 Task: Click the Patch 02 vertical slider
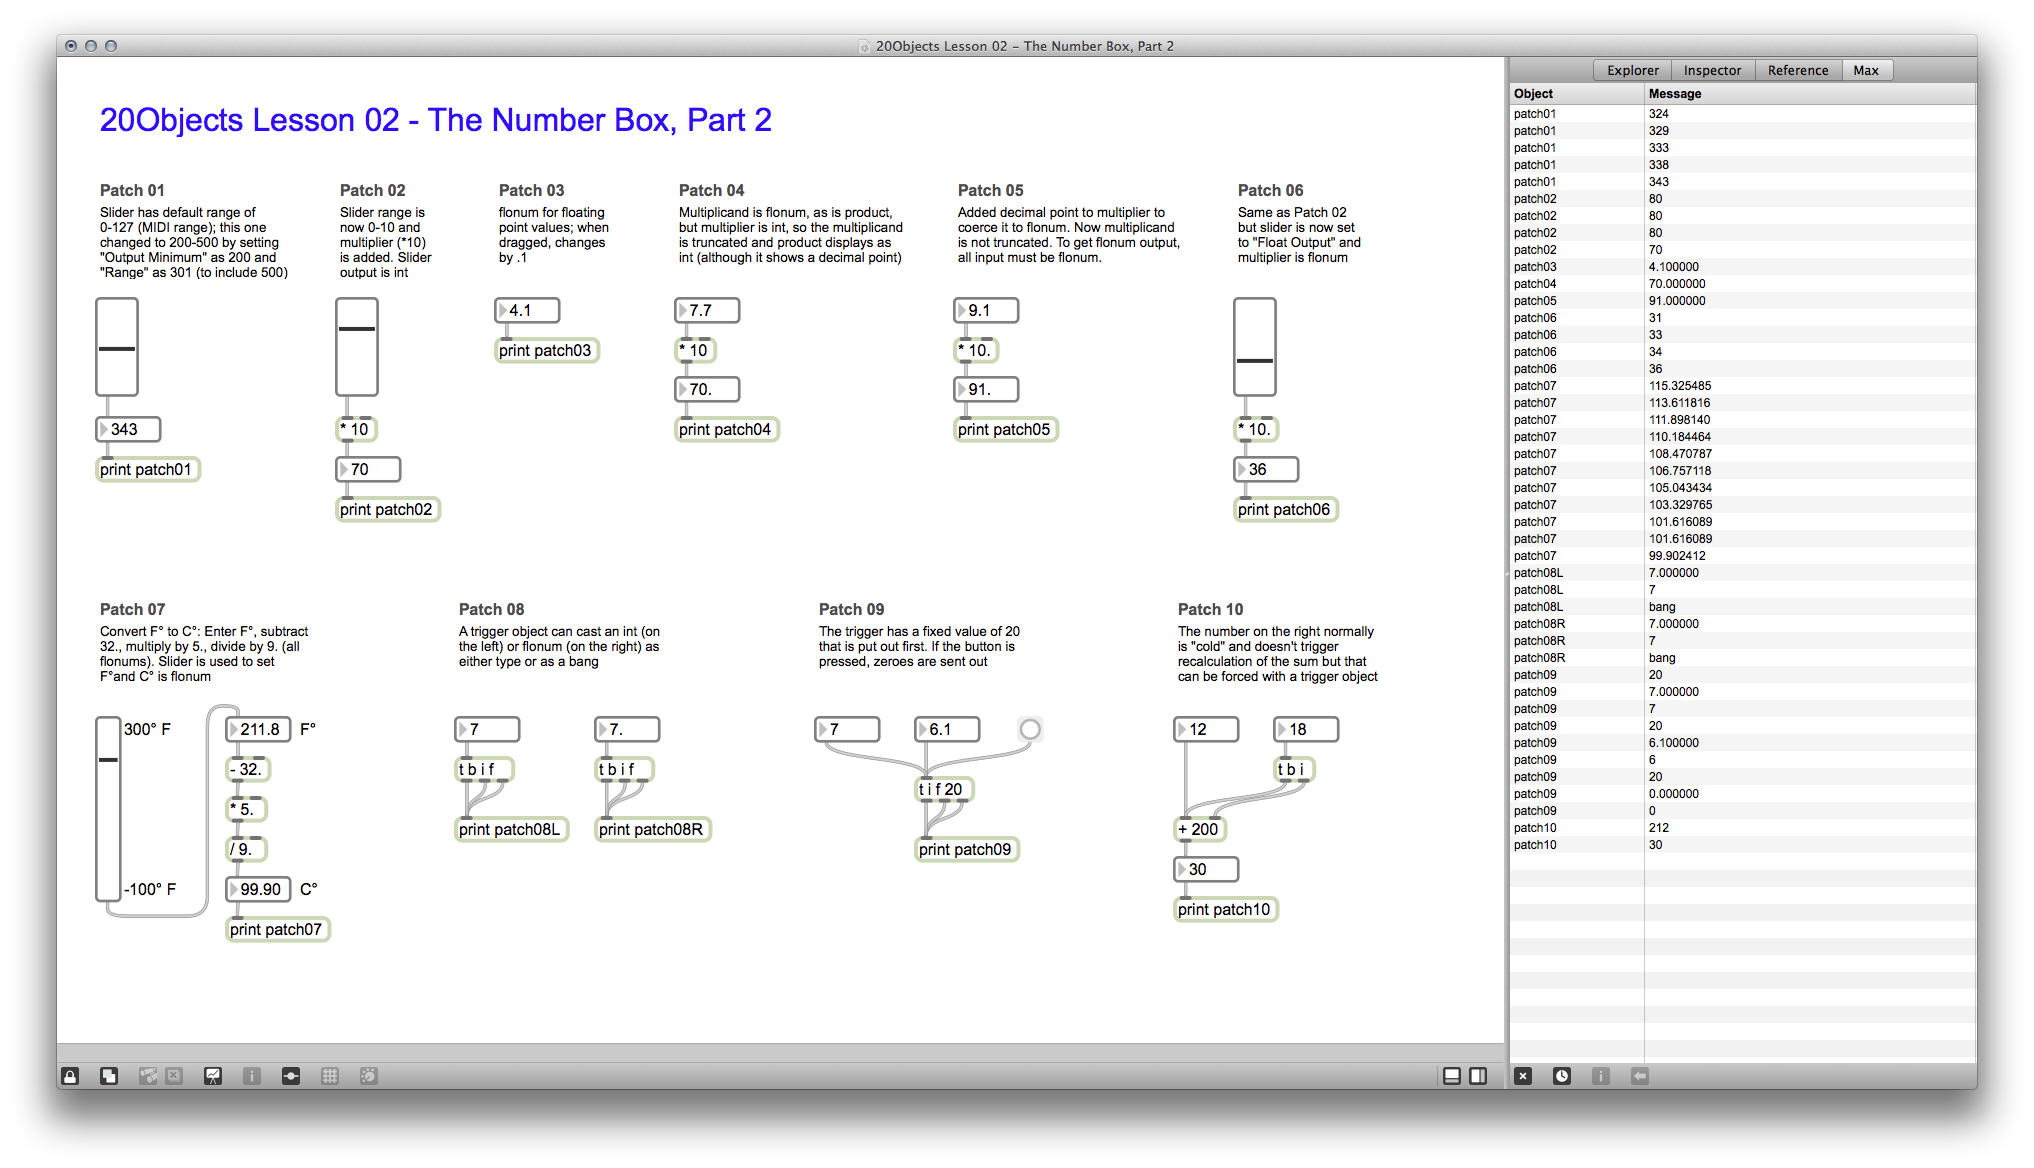(x=357, y=347)
